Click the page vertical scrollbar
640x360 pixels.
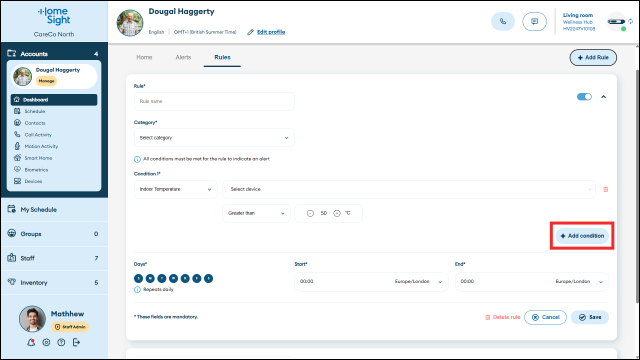point(637,186)
